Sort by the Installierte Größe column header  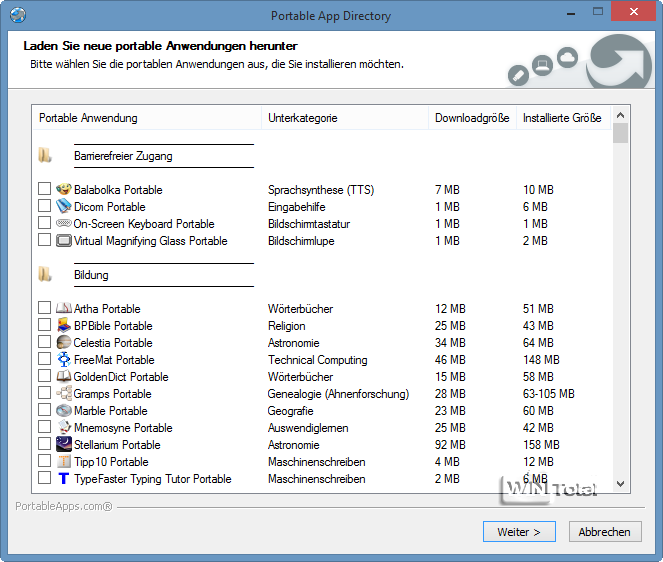(563, 118)
